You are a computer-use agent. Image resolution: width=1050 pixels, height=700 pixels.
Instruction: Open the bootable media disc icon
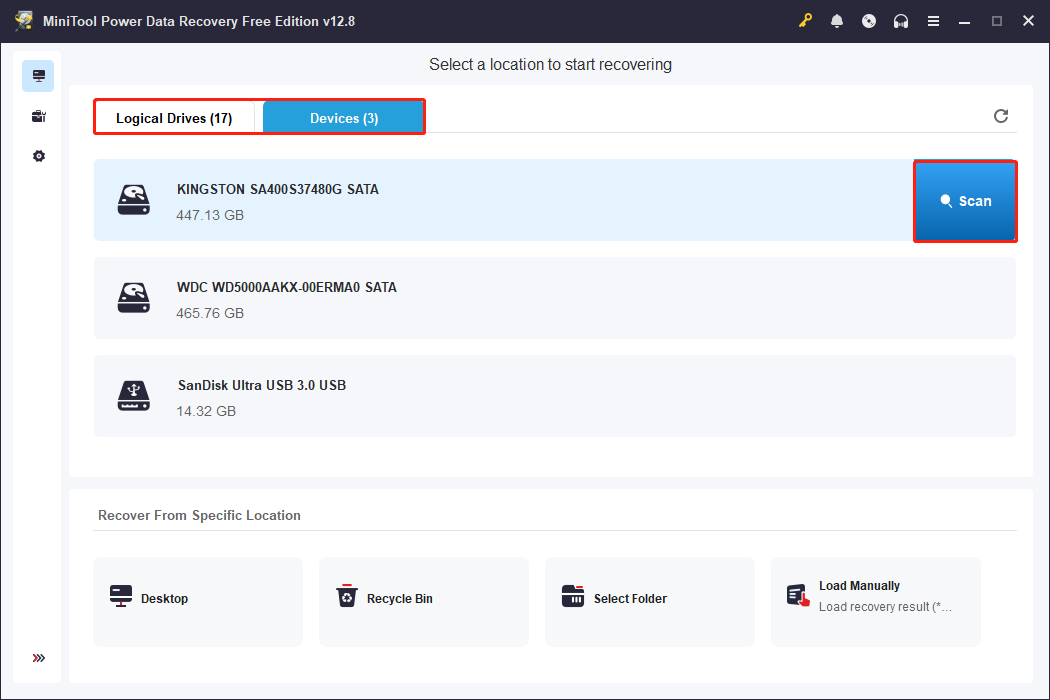click(869, 21)
